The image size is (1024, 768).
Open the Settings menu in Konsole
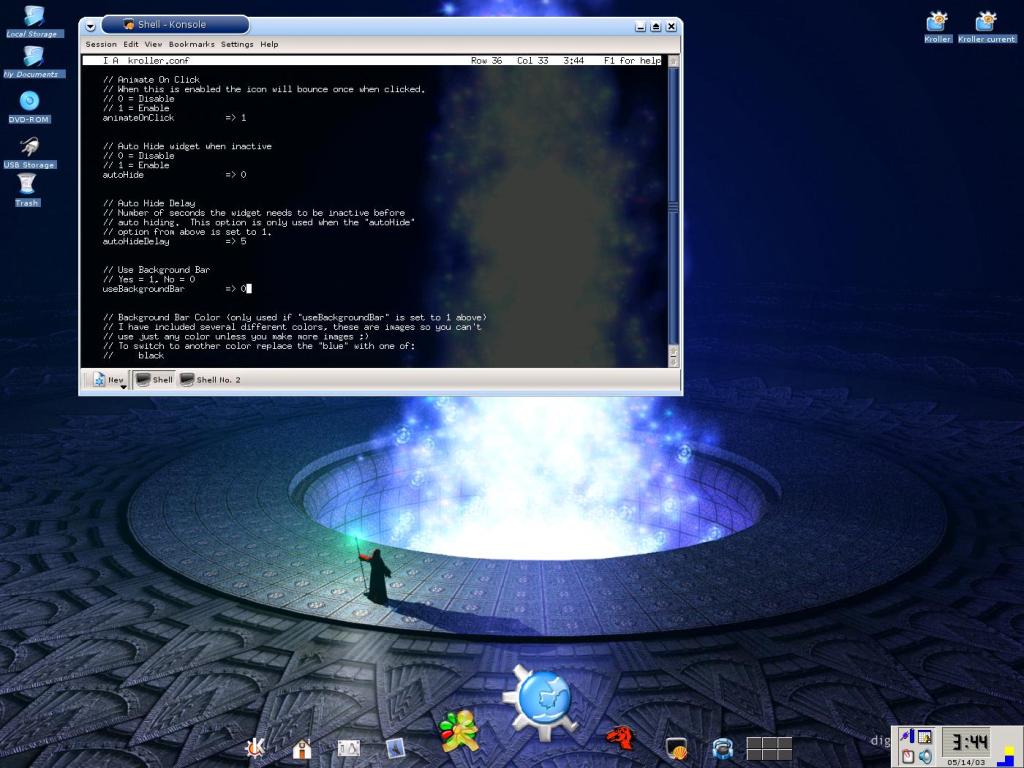(x=237, y=44)
